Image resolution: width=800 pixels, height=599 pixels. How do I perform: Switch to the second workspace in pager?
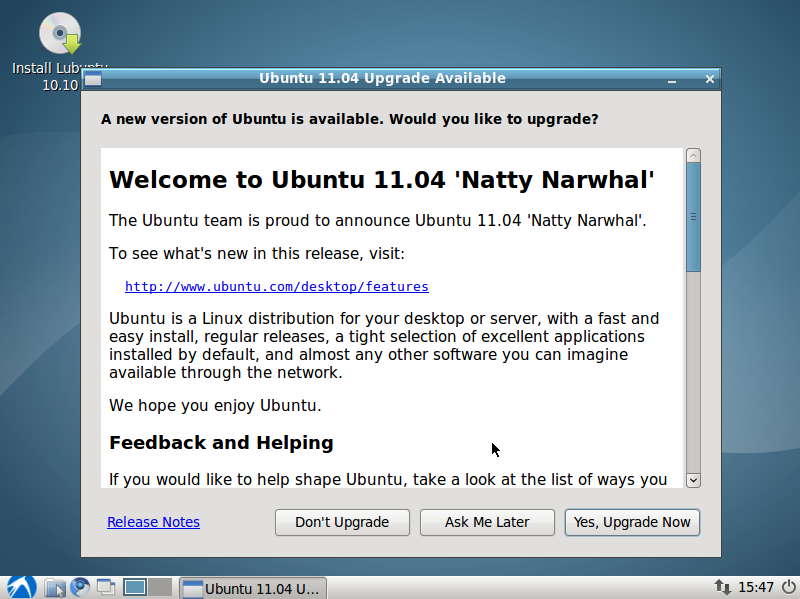click(160, 588)
